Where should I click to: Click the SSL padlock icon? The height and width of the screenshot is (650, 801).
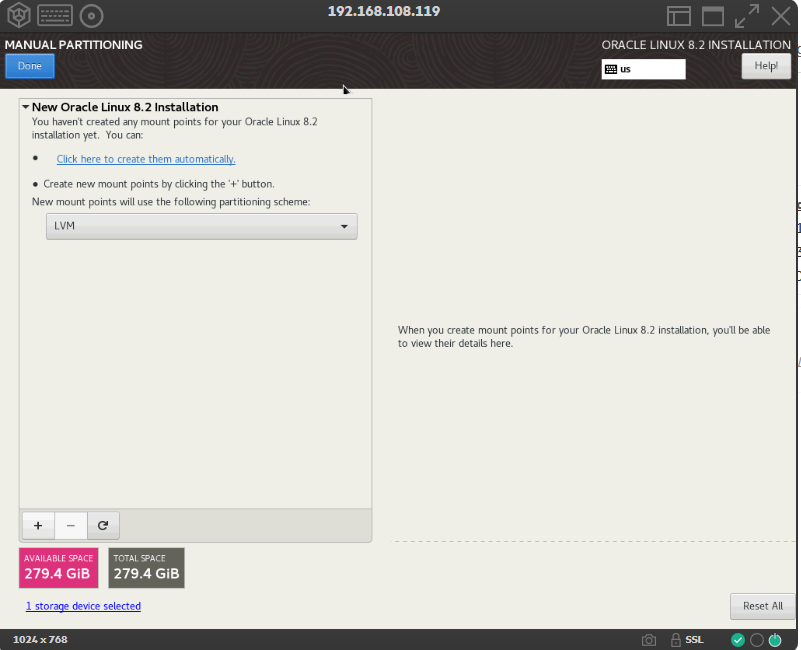pyautogui.click(x=675, y=640)
